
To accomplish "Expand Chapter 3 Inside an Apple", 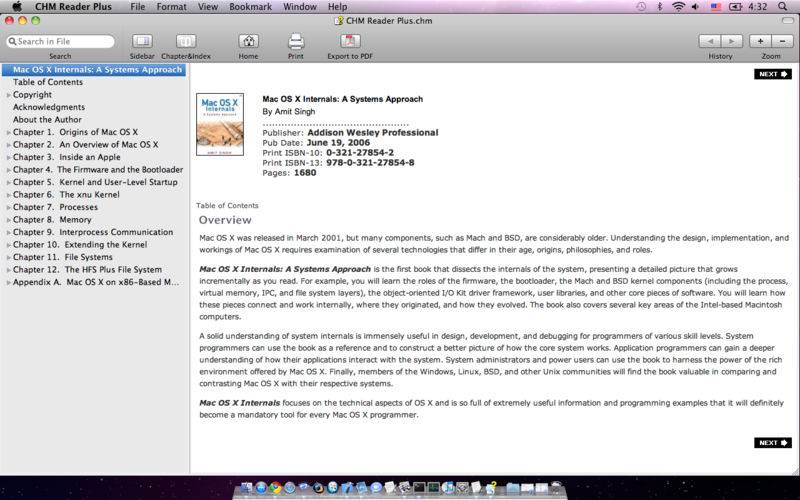I will (x=9, y=157).
